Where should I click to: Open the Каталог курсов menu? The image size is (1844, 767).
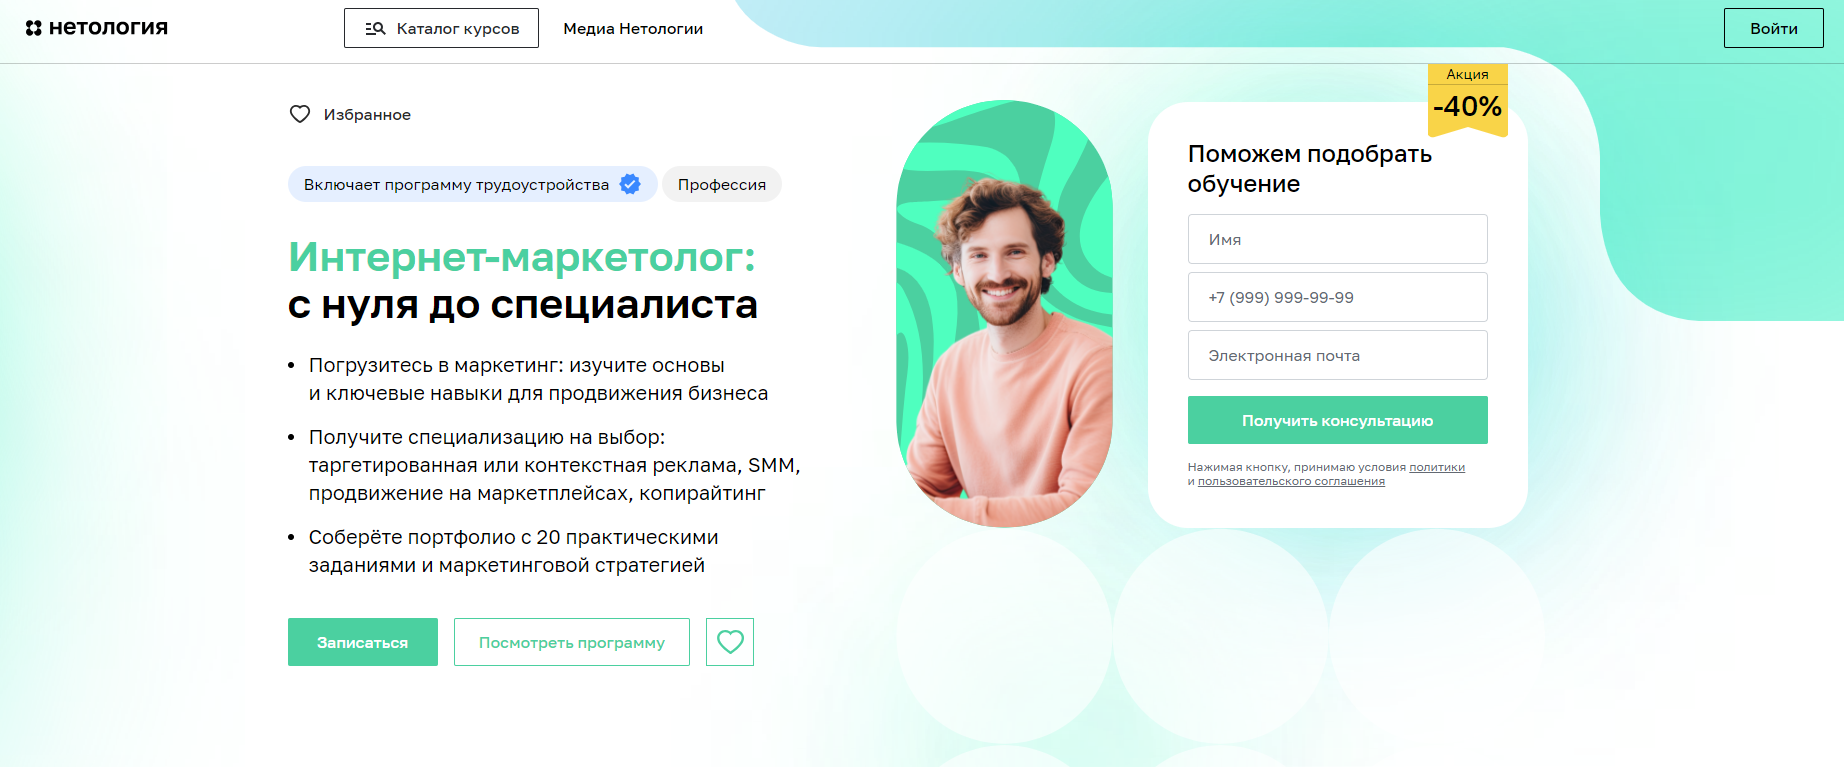441,28
